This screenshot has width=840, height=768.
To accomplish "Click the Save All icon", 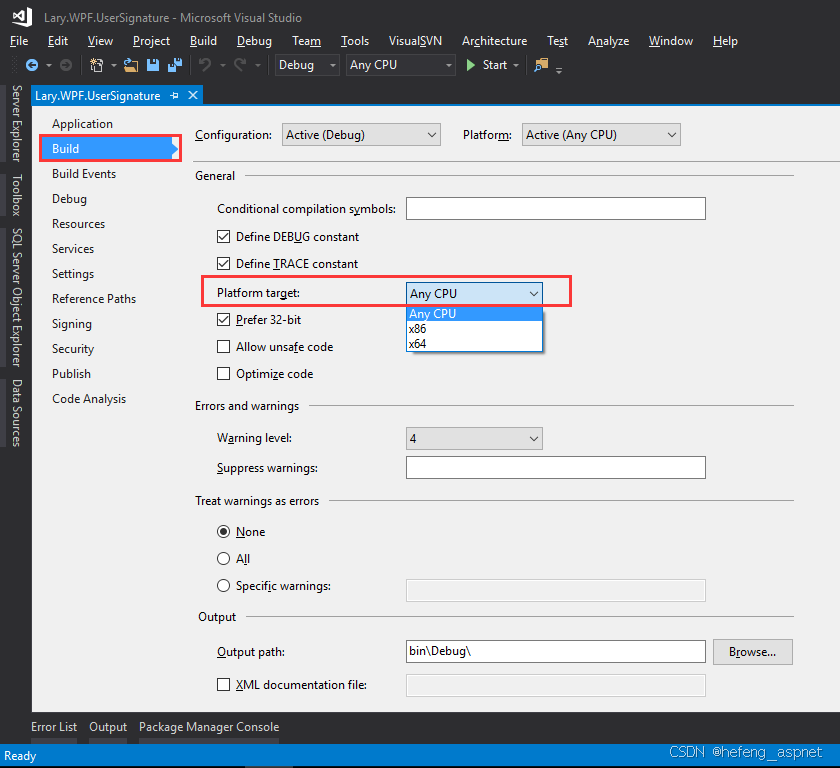I will click(175, 65).
